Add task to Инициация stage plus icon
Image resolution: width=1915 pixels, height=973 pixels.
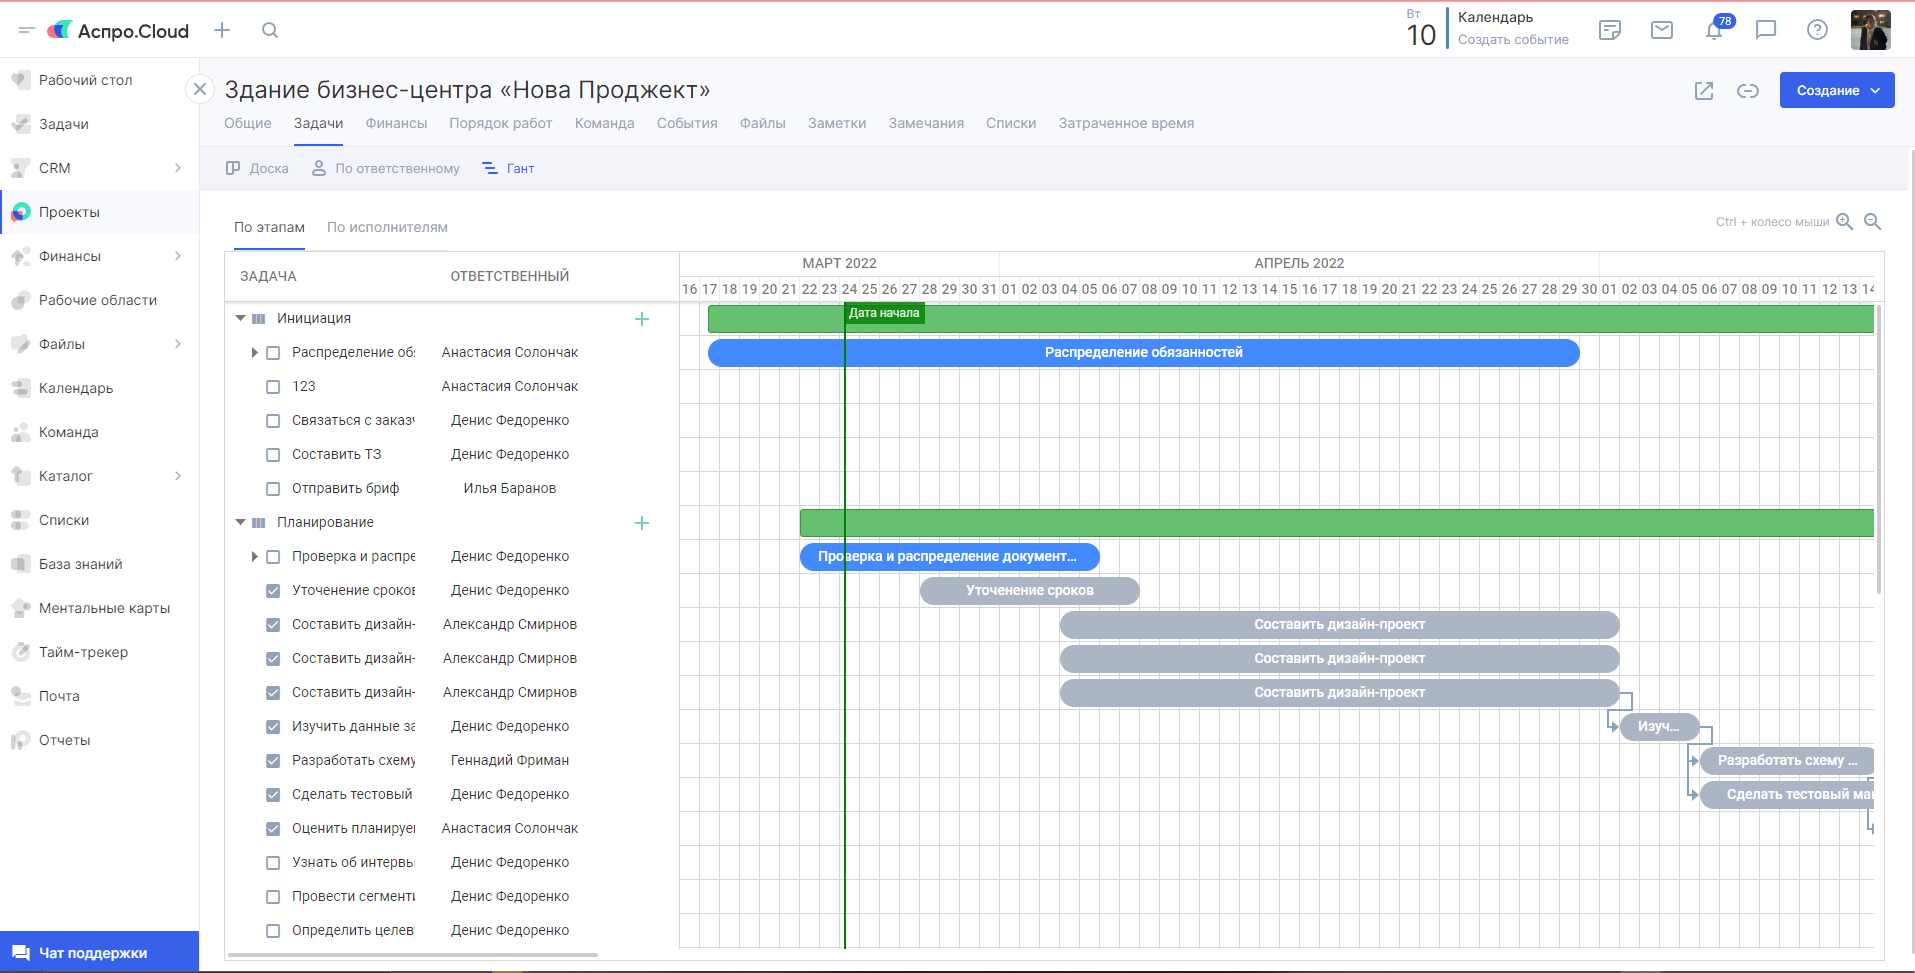click(x=642, y=319)
